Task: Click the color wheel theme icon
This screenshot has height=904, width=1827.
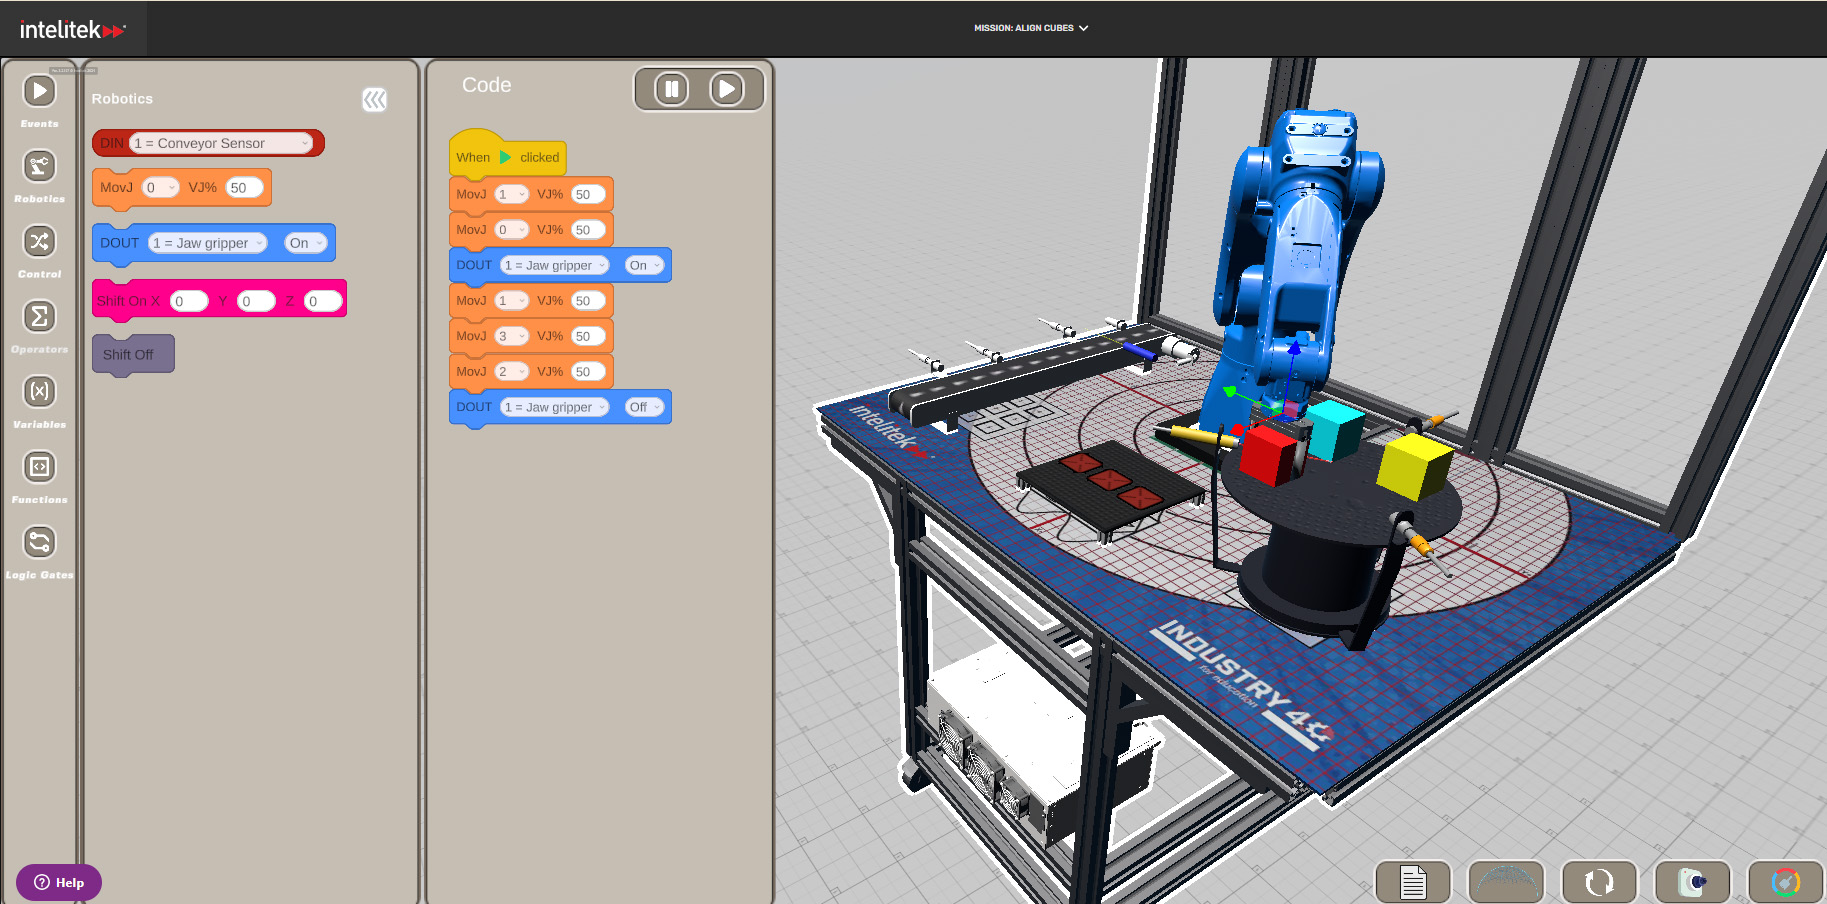Action: coord(1786,881)
